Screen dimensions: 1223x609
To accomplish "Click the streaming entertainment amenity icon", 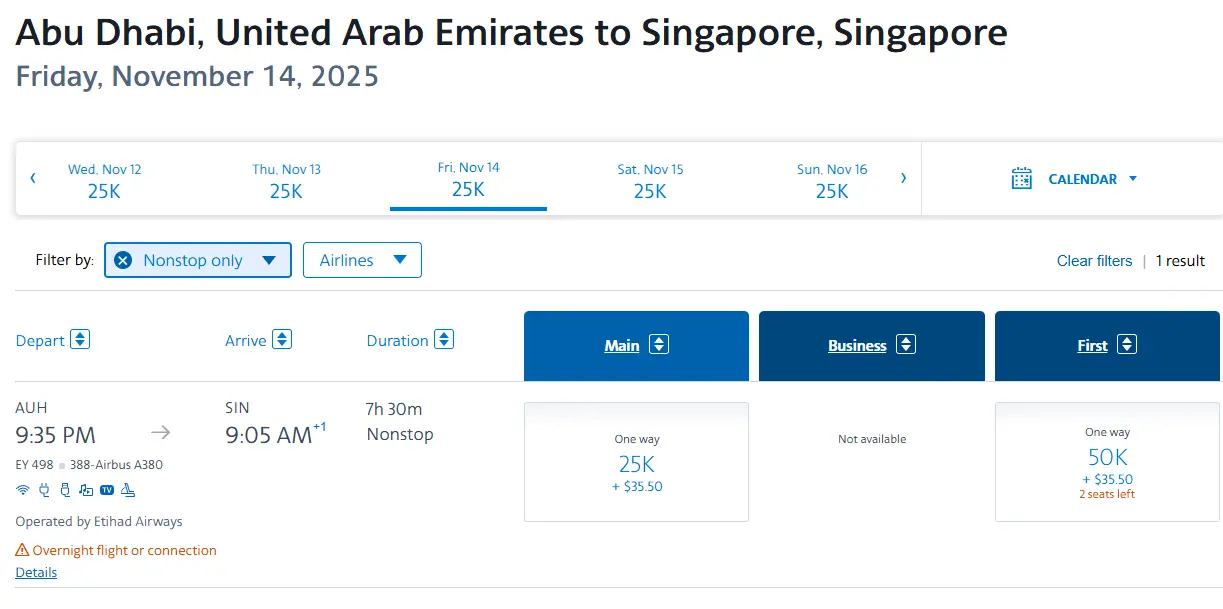I will point(86,490).
